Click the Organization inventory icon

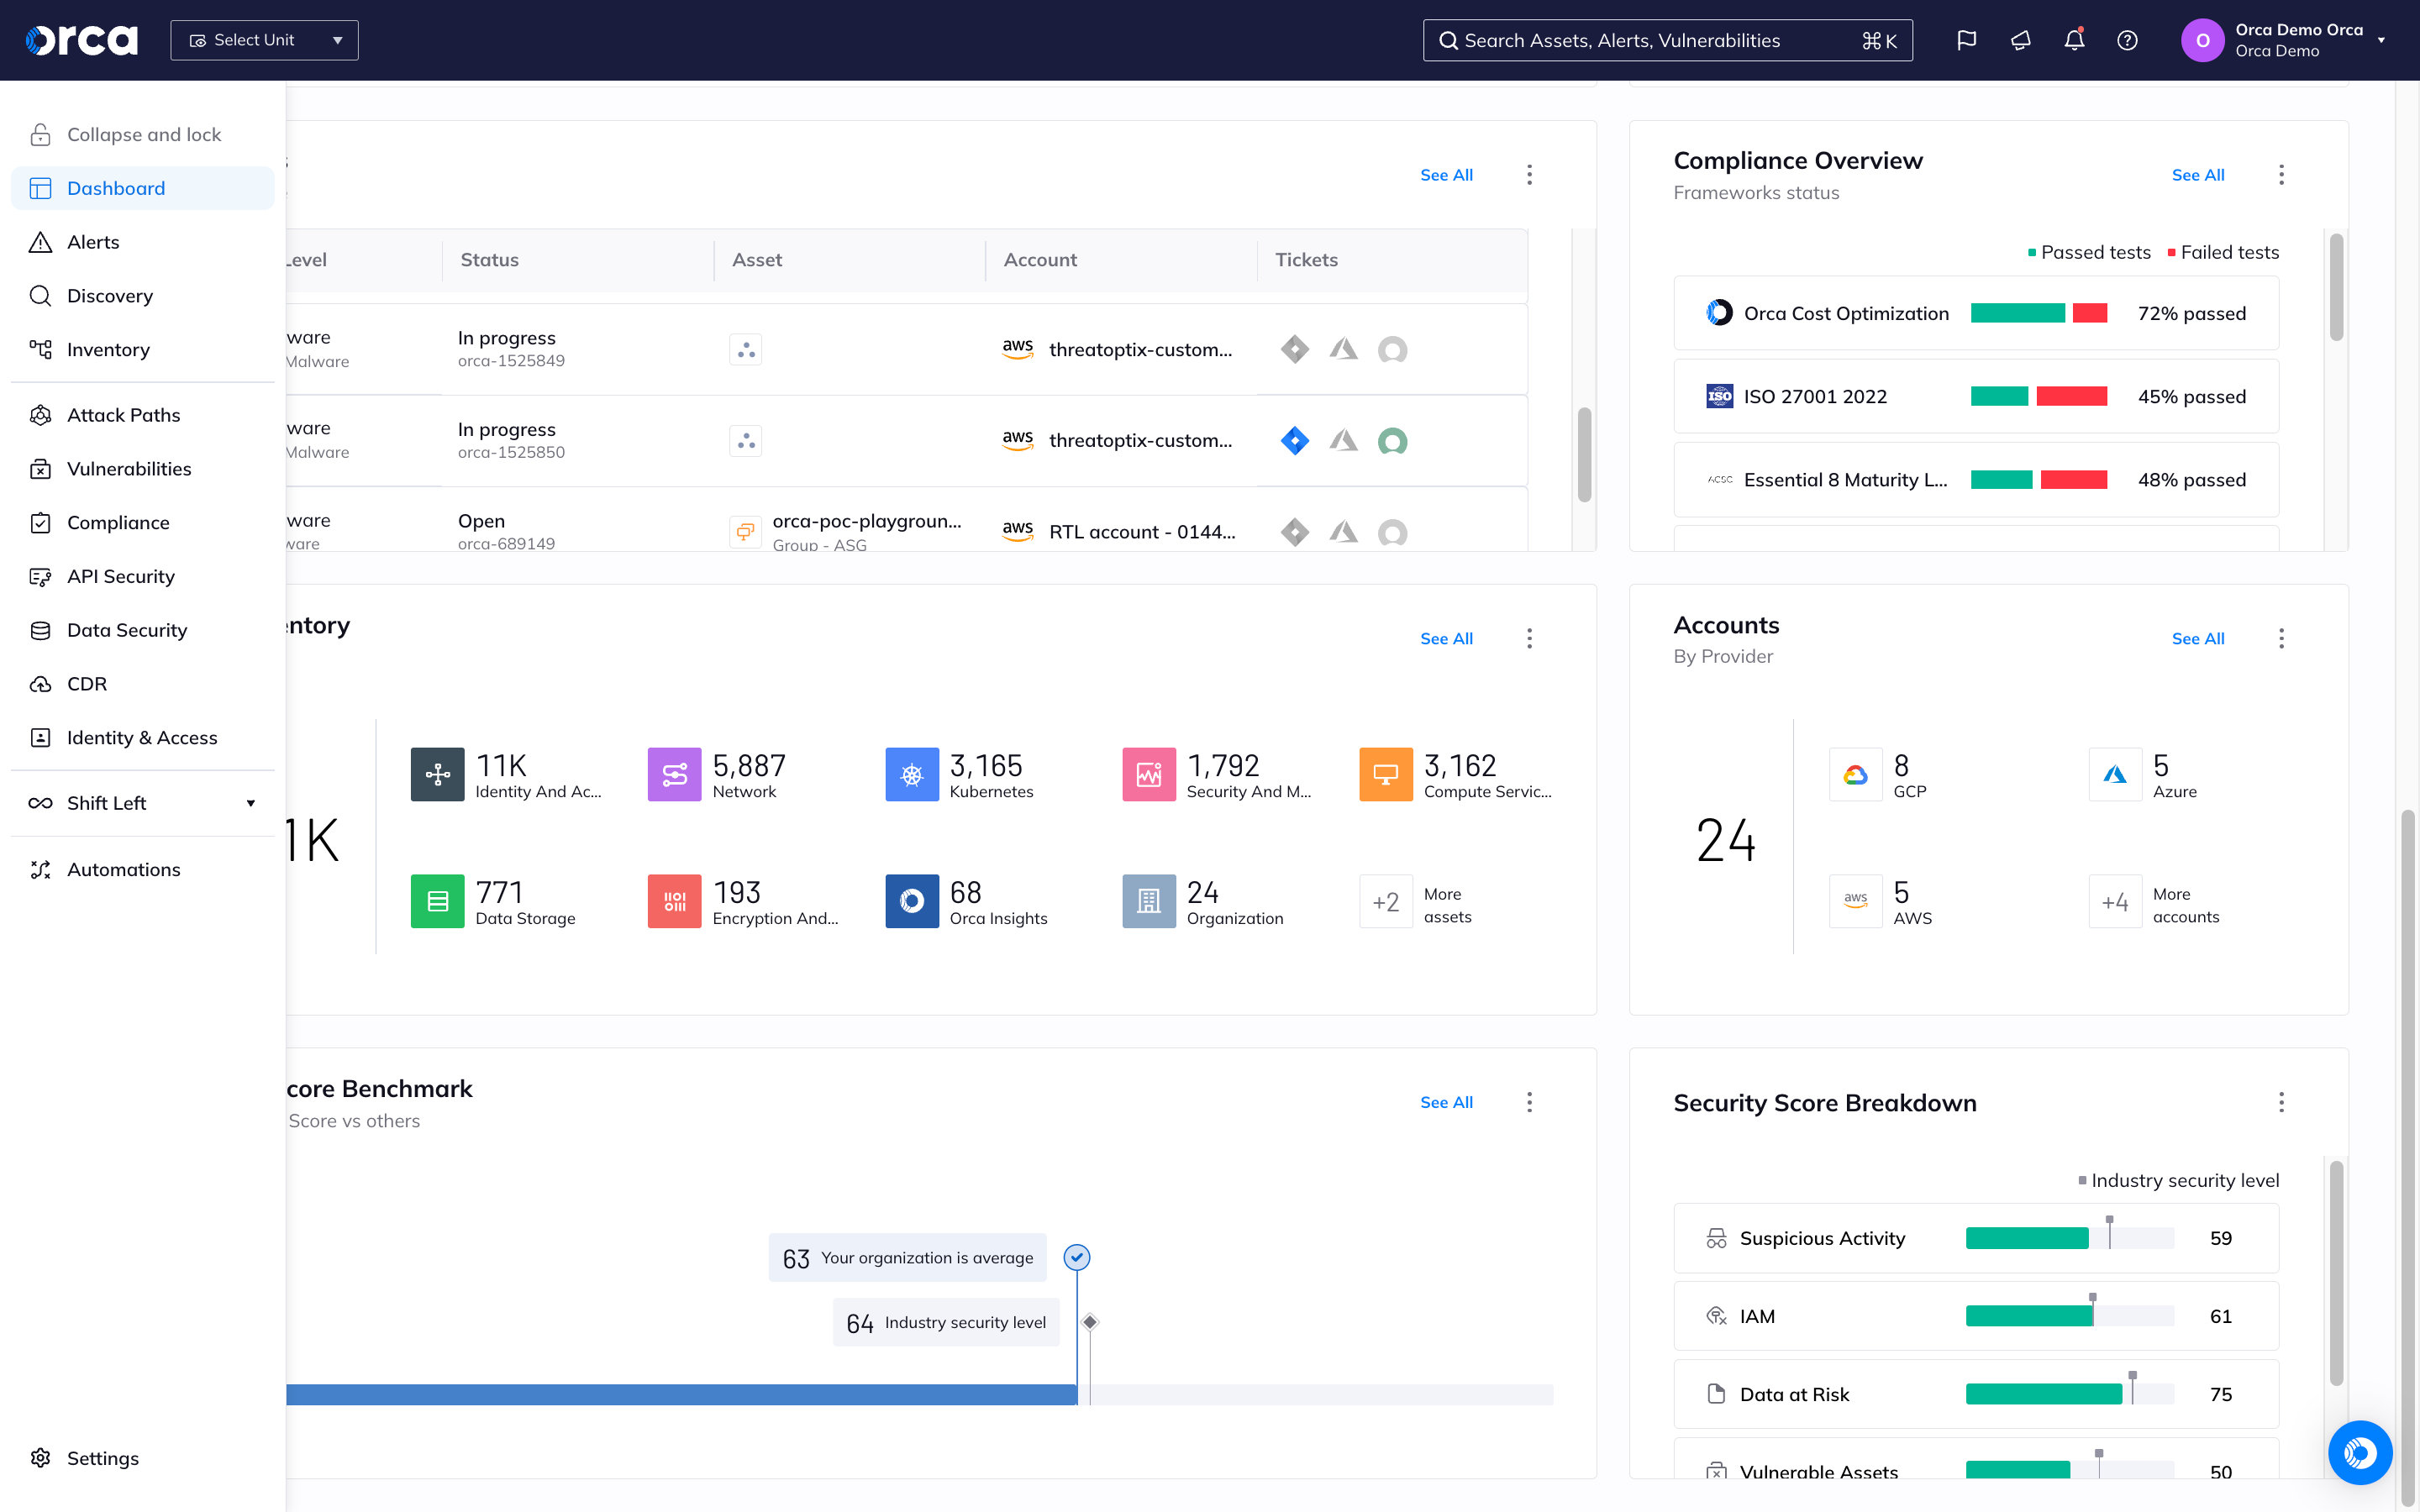click(1149, 901)
